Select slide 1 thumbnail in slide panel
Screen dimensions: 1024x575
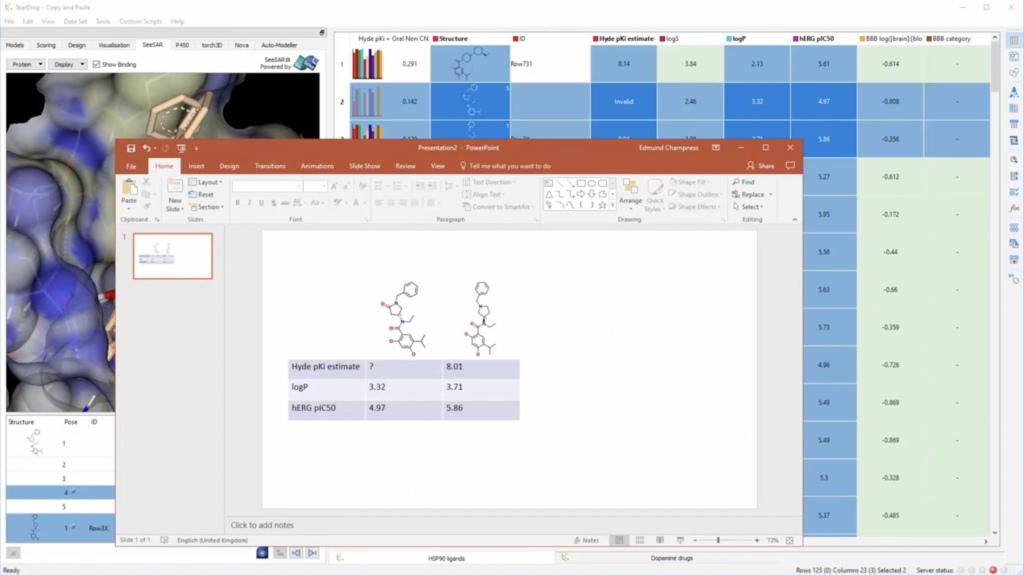(x=172, y=256)
